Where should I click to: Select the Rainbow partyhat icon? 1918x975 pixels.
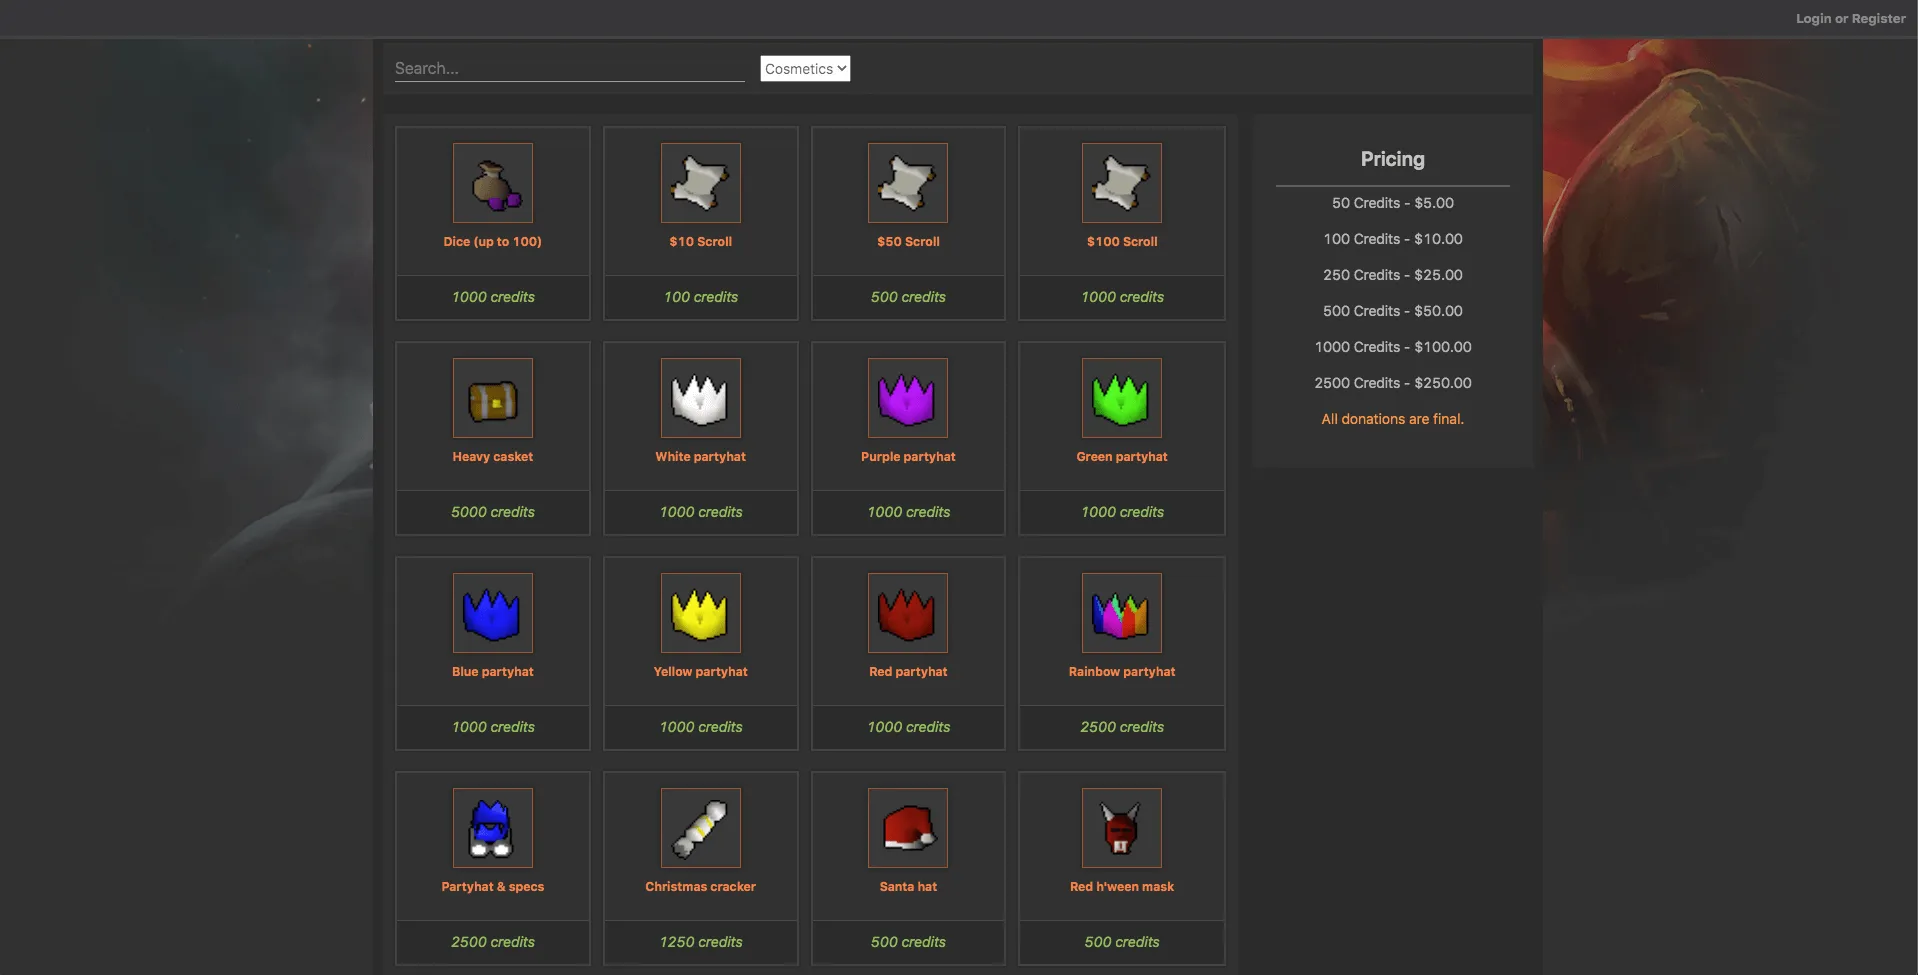[x=1121, y=613]
